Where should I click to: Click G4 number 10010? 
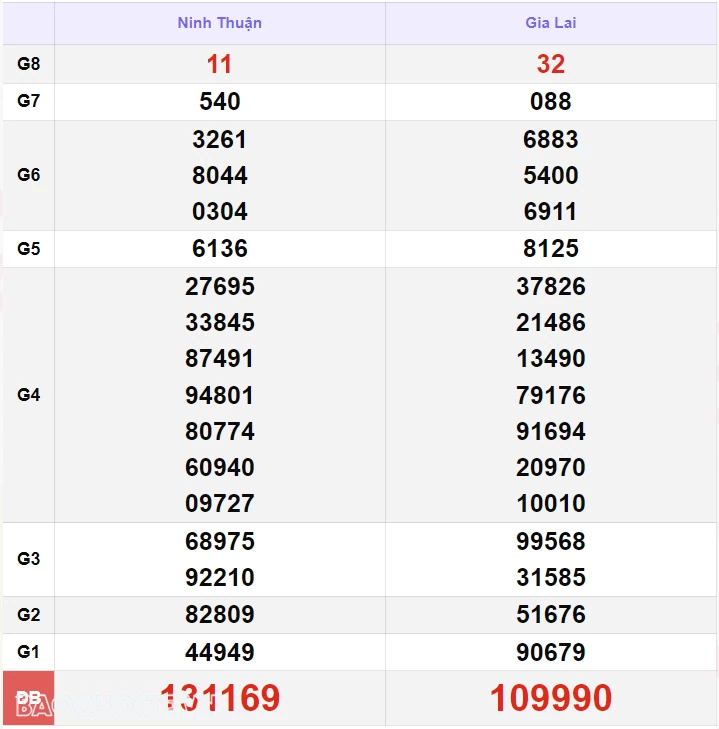click(x=551, y=503)
